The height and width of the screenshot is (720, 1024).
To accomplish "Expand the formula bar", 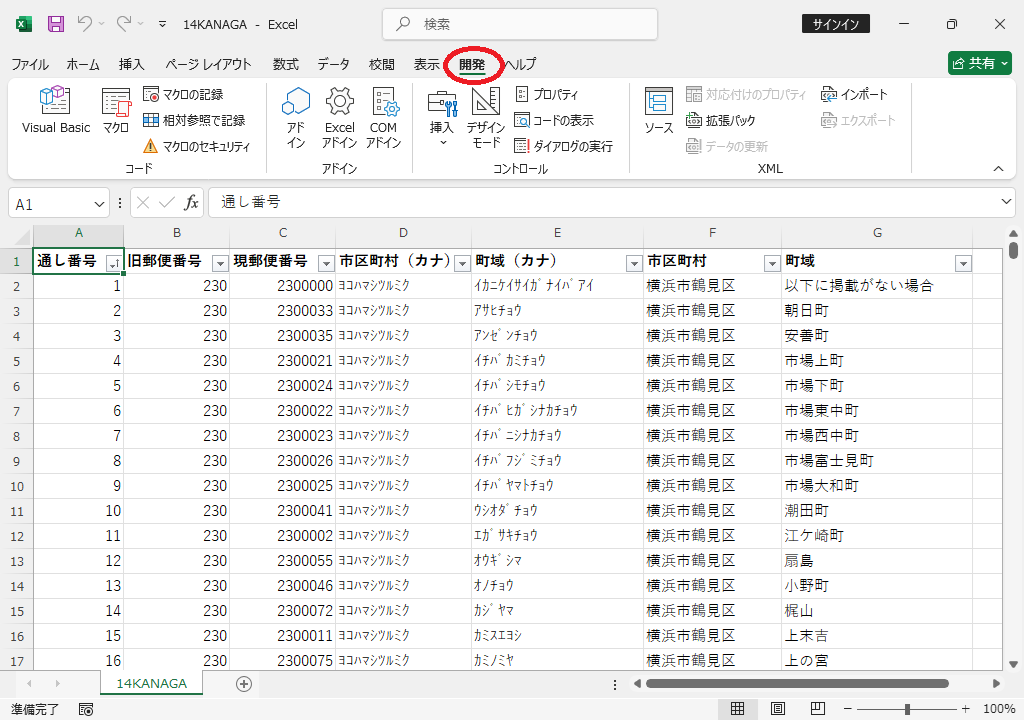I will [1006, 202].
